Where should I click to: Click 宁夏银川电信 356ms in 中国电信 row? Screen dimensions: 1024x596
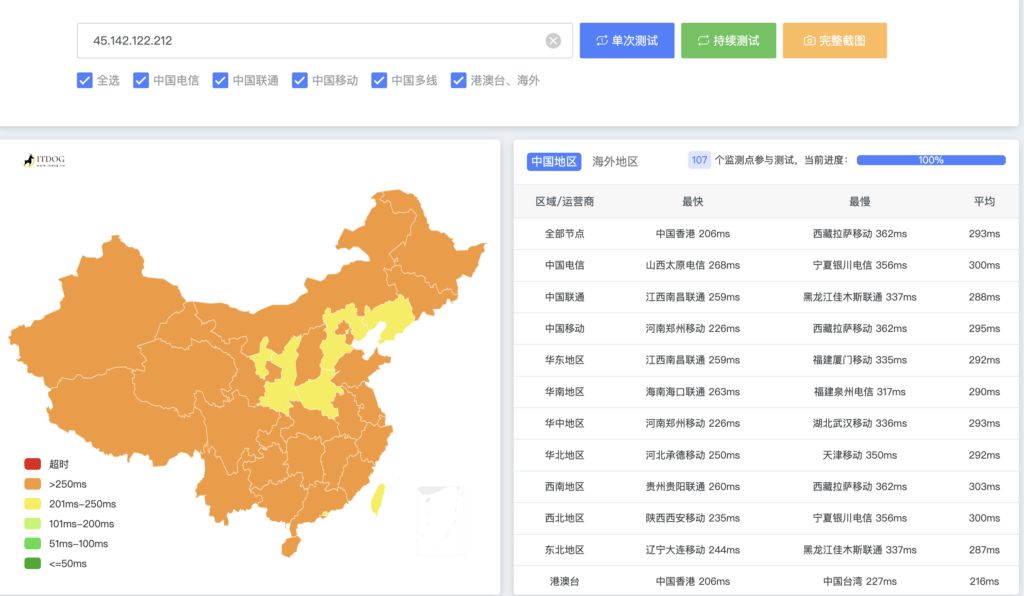click(x=859, y=265)
